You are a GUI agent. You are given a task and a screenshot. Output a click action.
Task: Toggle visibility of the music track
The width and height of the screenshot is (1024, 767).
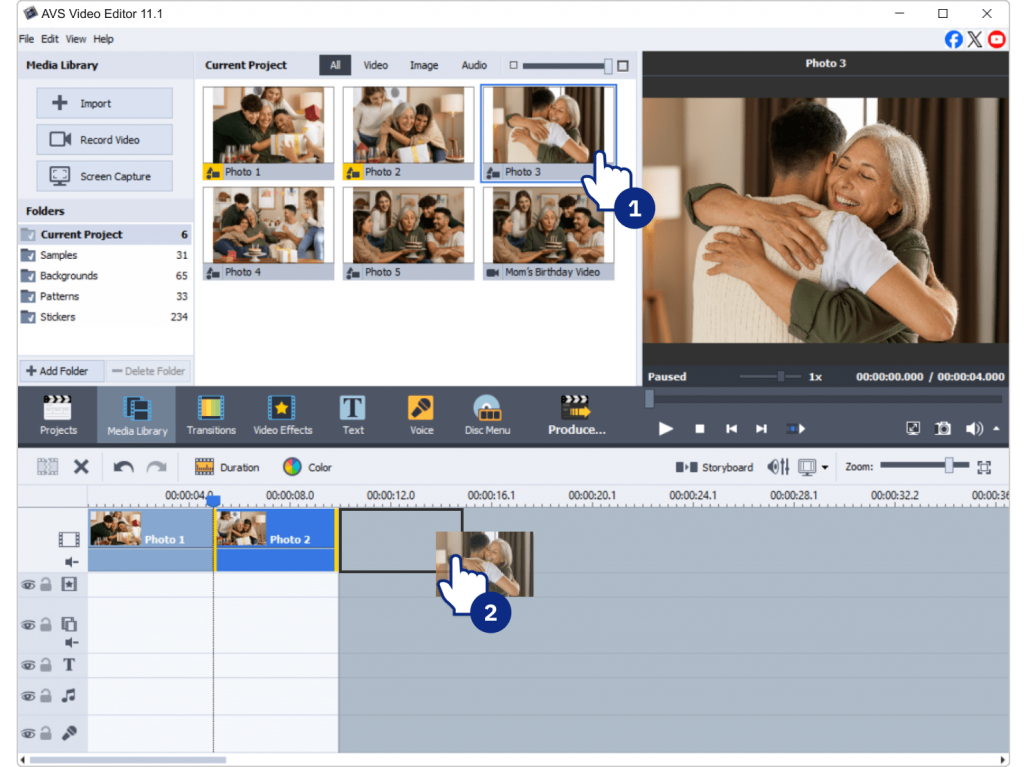[28, 696]
